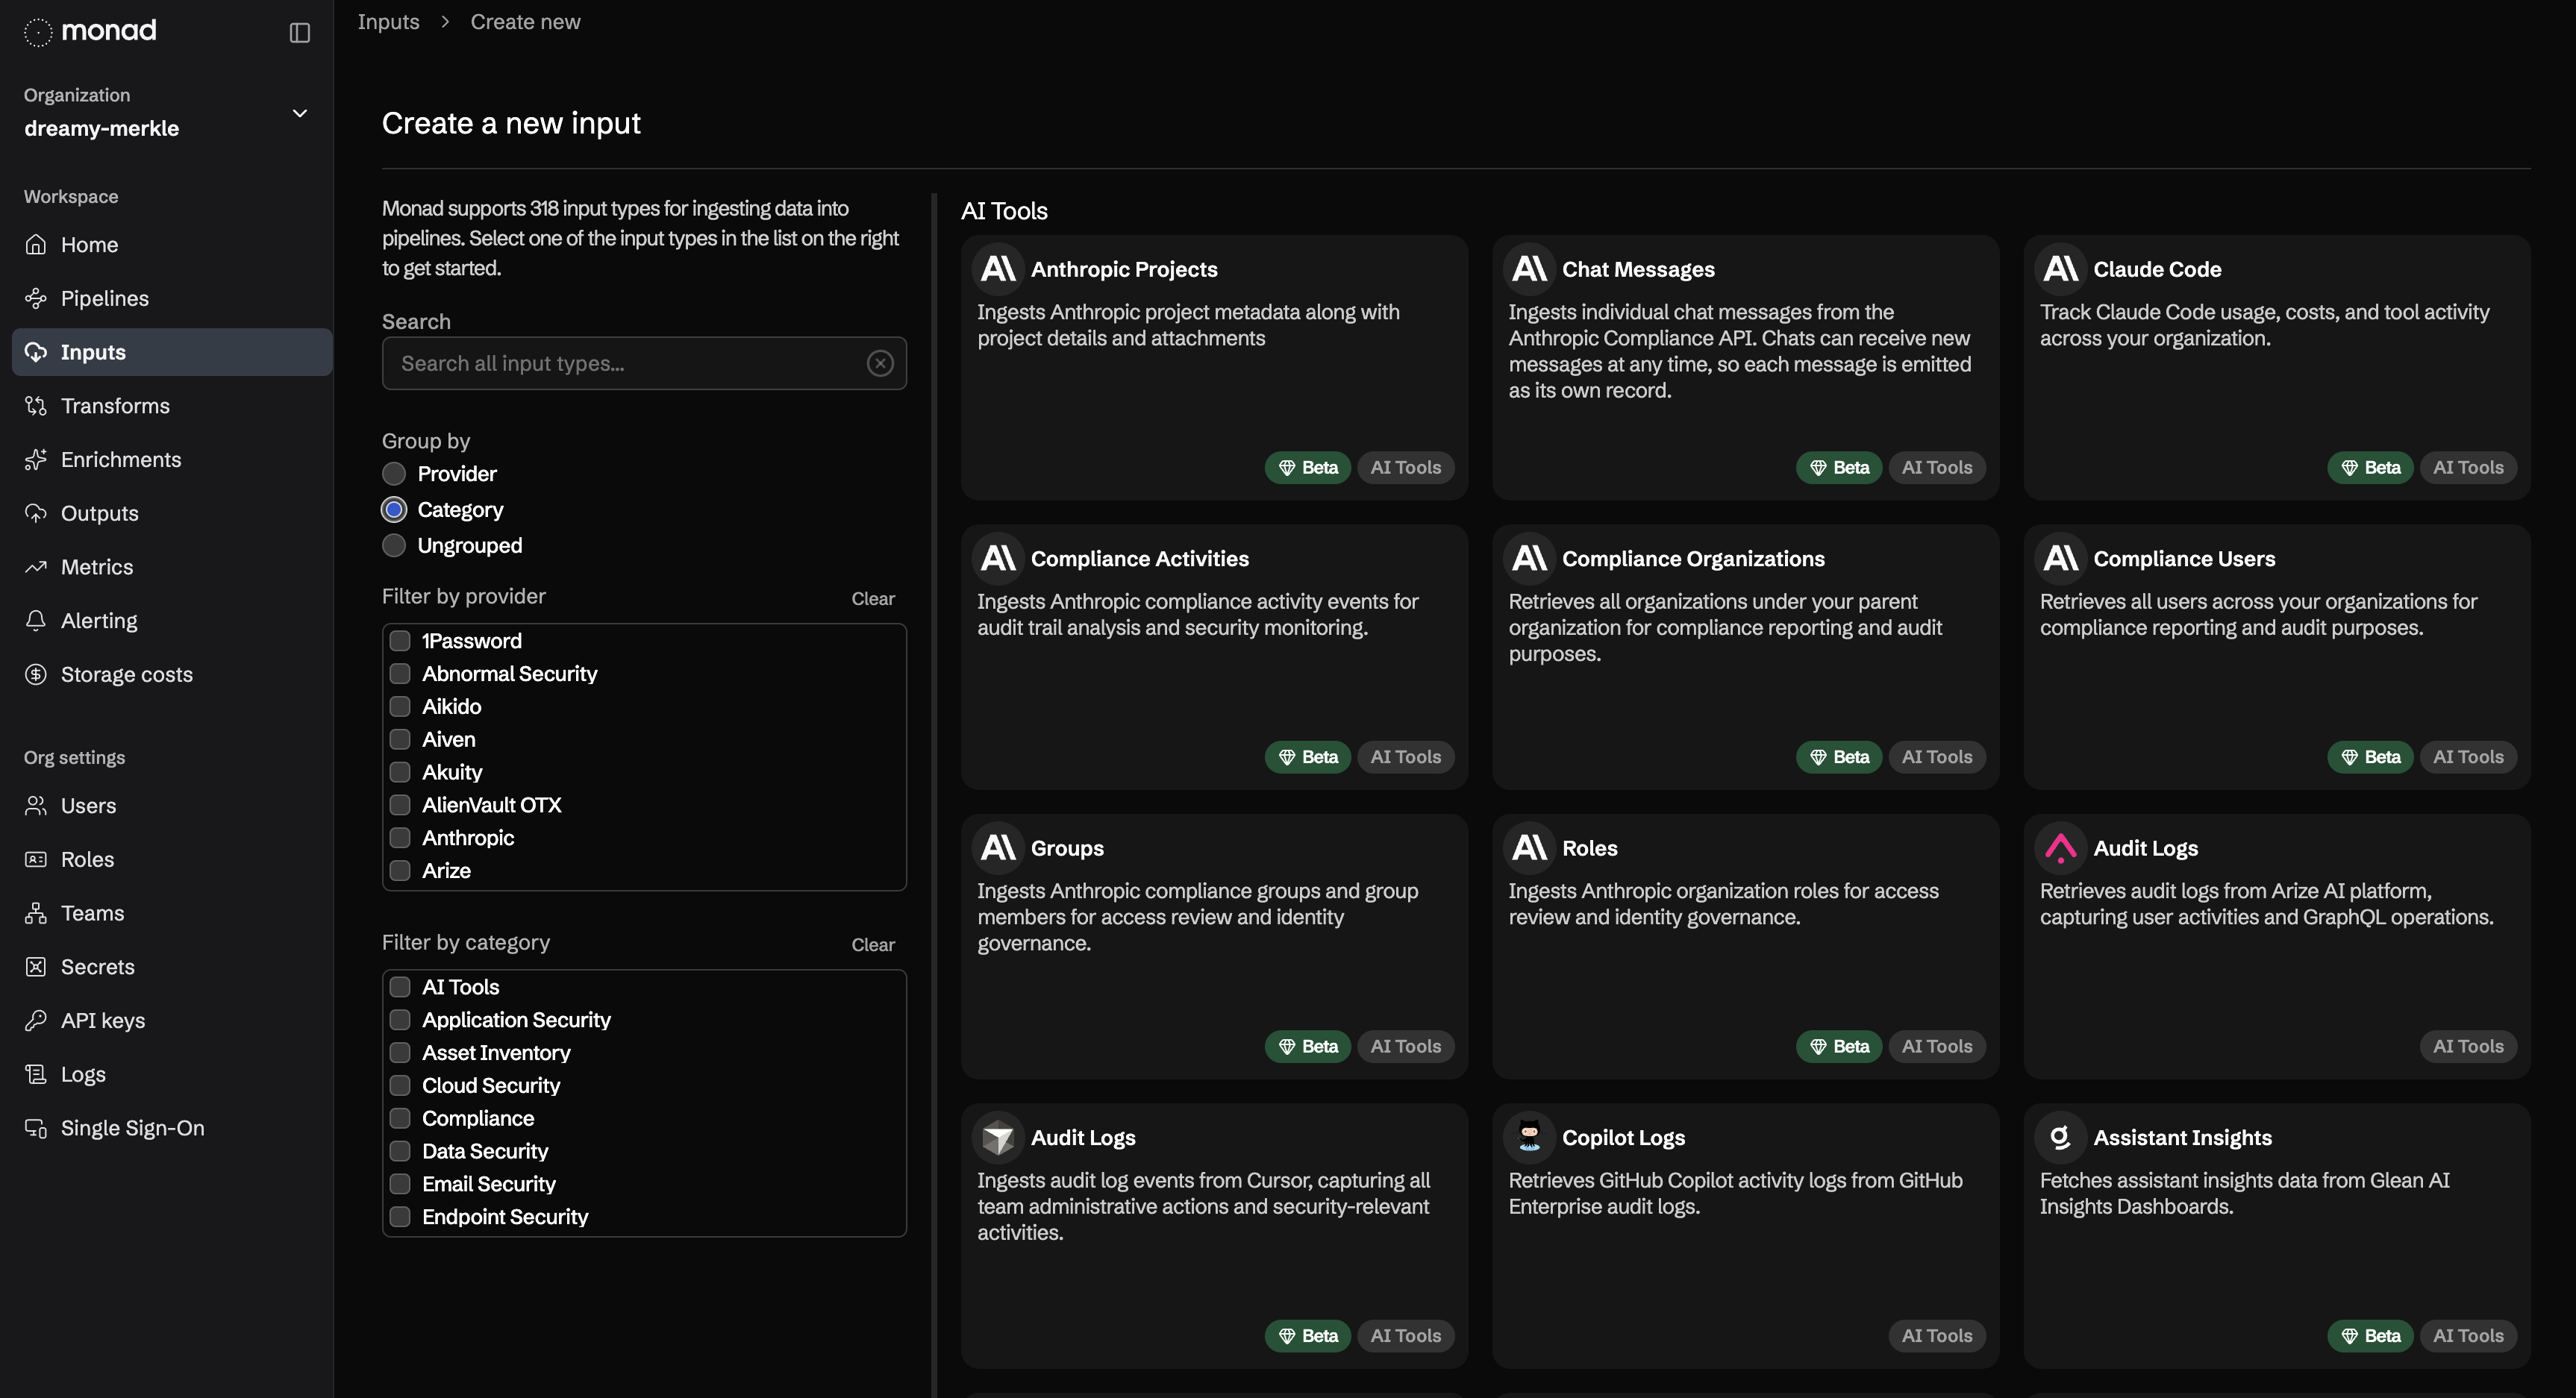Click the Single Sign-On icon
2576x1398 pixels.
point(36,1127)
